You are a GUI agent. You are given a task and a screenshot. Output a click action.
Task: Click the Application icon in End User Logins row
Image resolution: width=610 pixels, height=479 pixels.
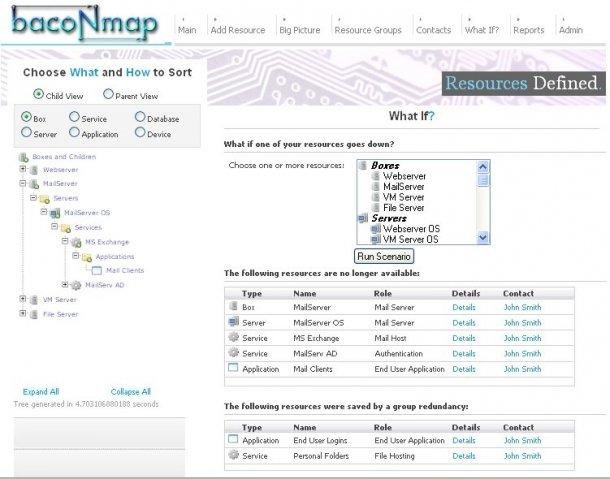click(233, 439)
